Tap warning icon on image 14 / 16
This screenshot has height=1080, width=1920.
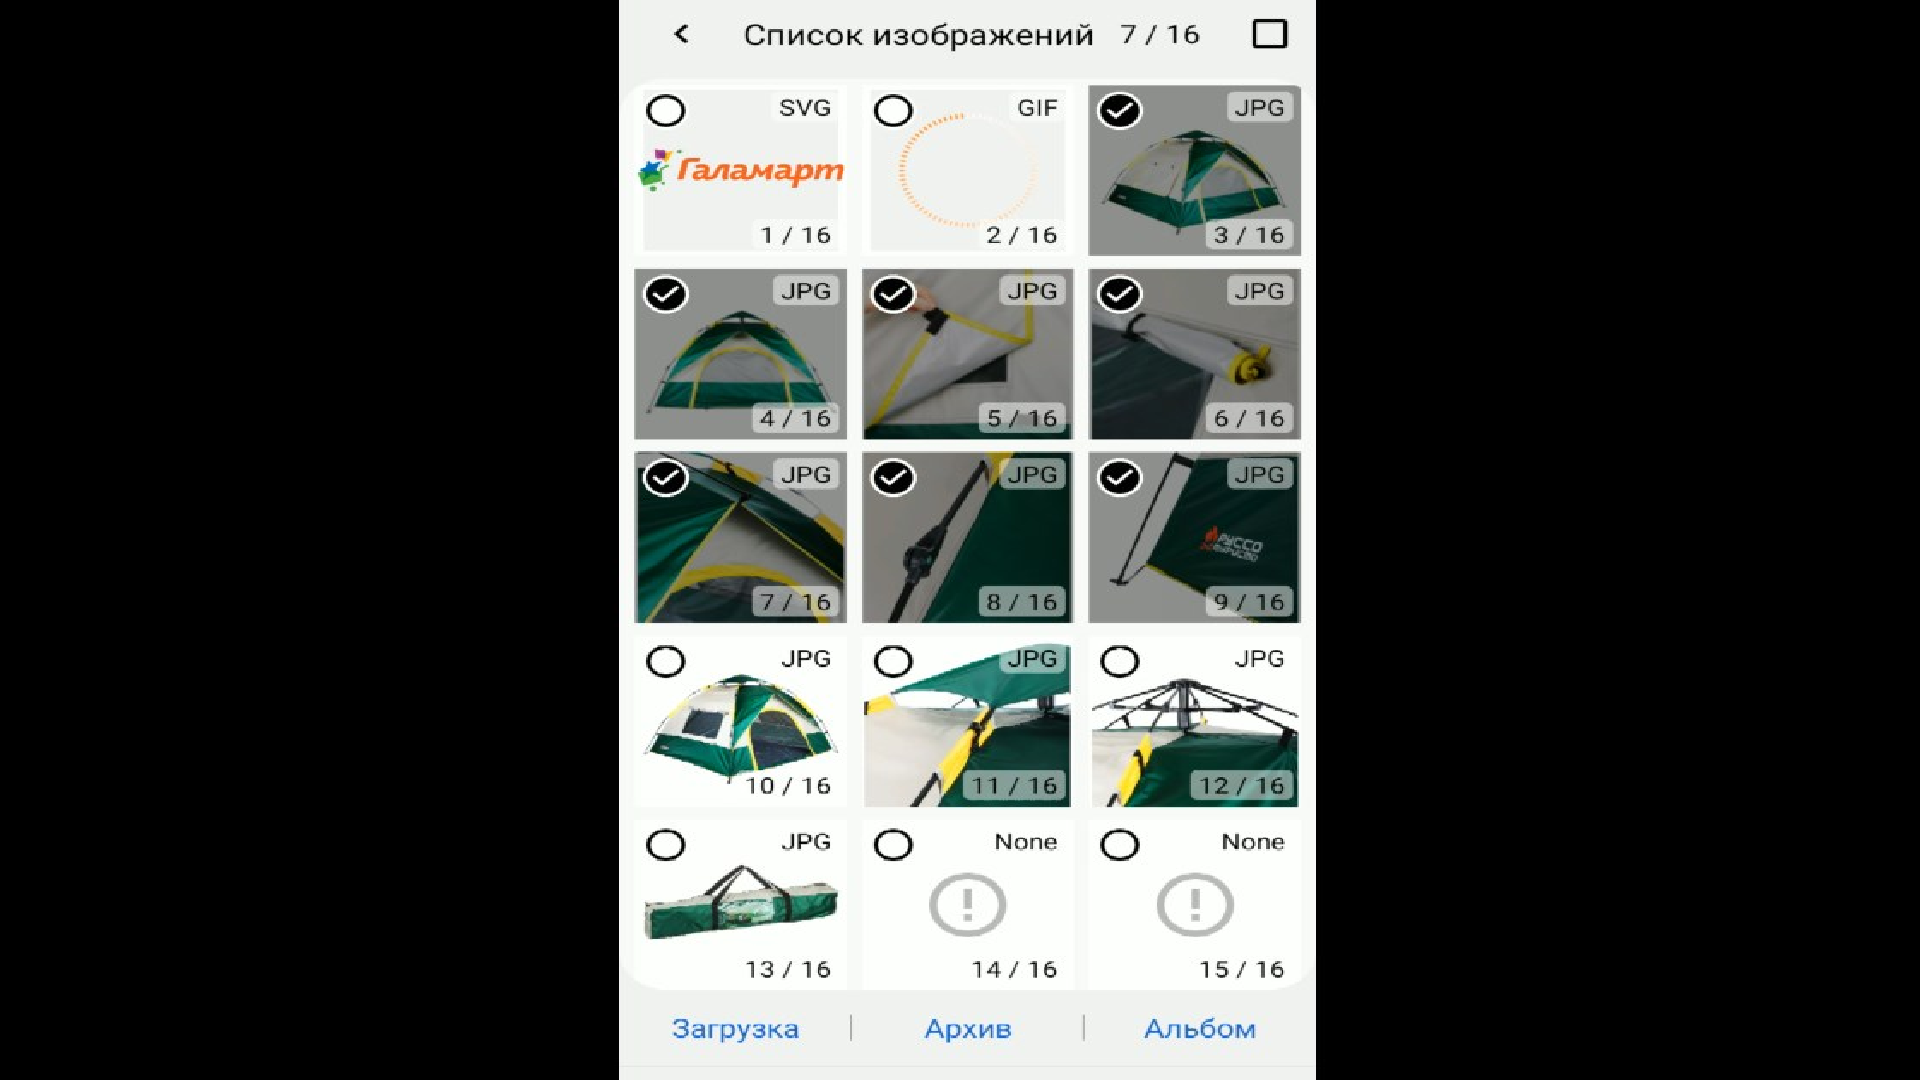pyautogui.click(x=967, y=905)
